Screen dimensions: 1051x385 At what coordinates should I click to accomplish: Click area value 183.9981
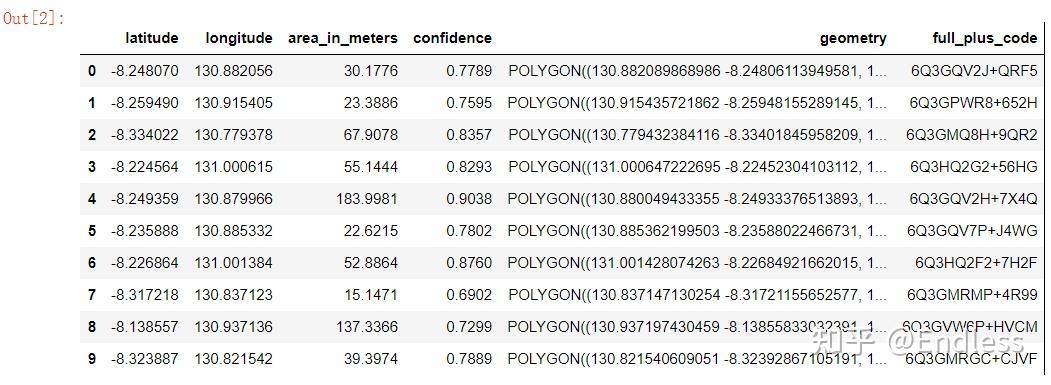click(x=367, y=199)
